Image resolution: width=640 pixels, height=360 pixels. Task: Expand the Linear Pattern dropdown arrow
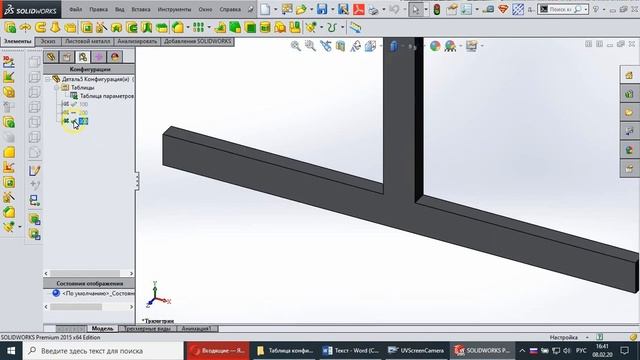click(209, 27)
